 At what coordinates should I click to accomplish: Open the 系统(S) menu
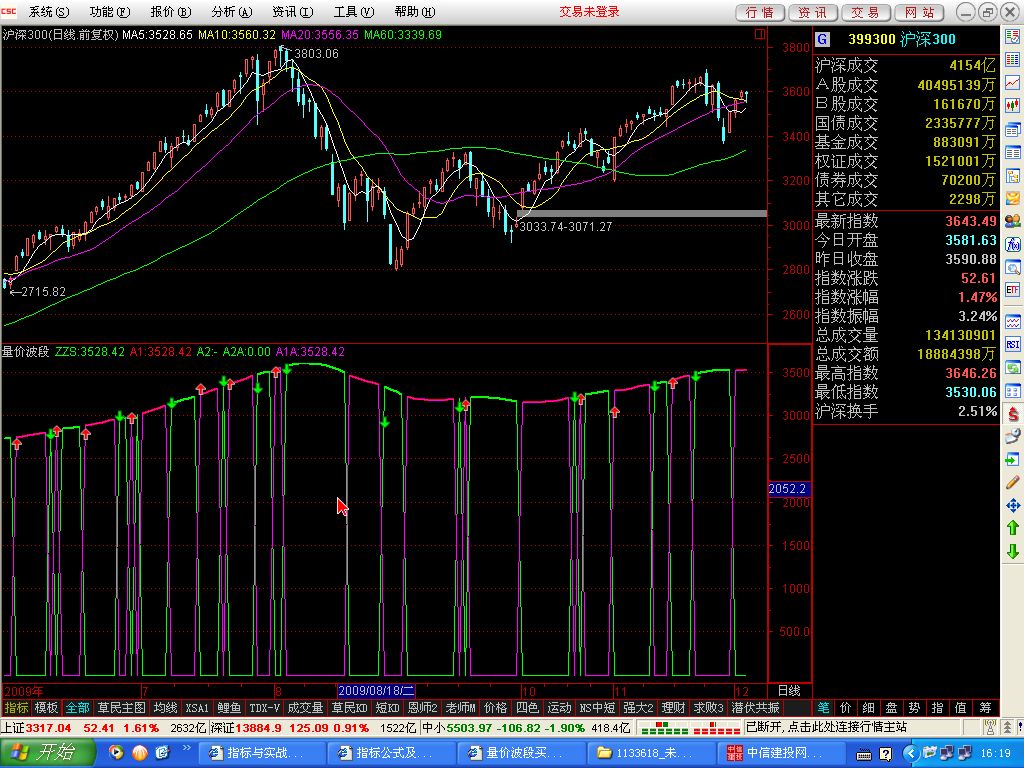(48, 12)
